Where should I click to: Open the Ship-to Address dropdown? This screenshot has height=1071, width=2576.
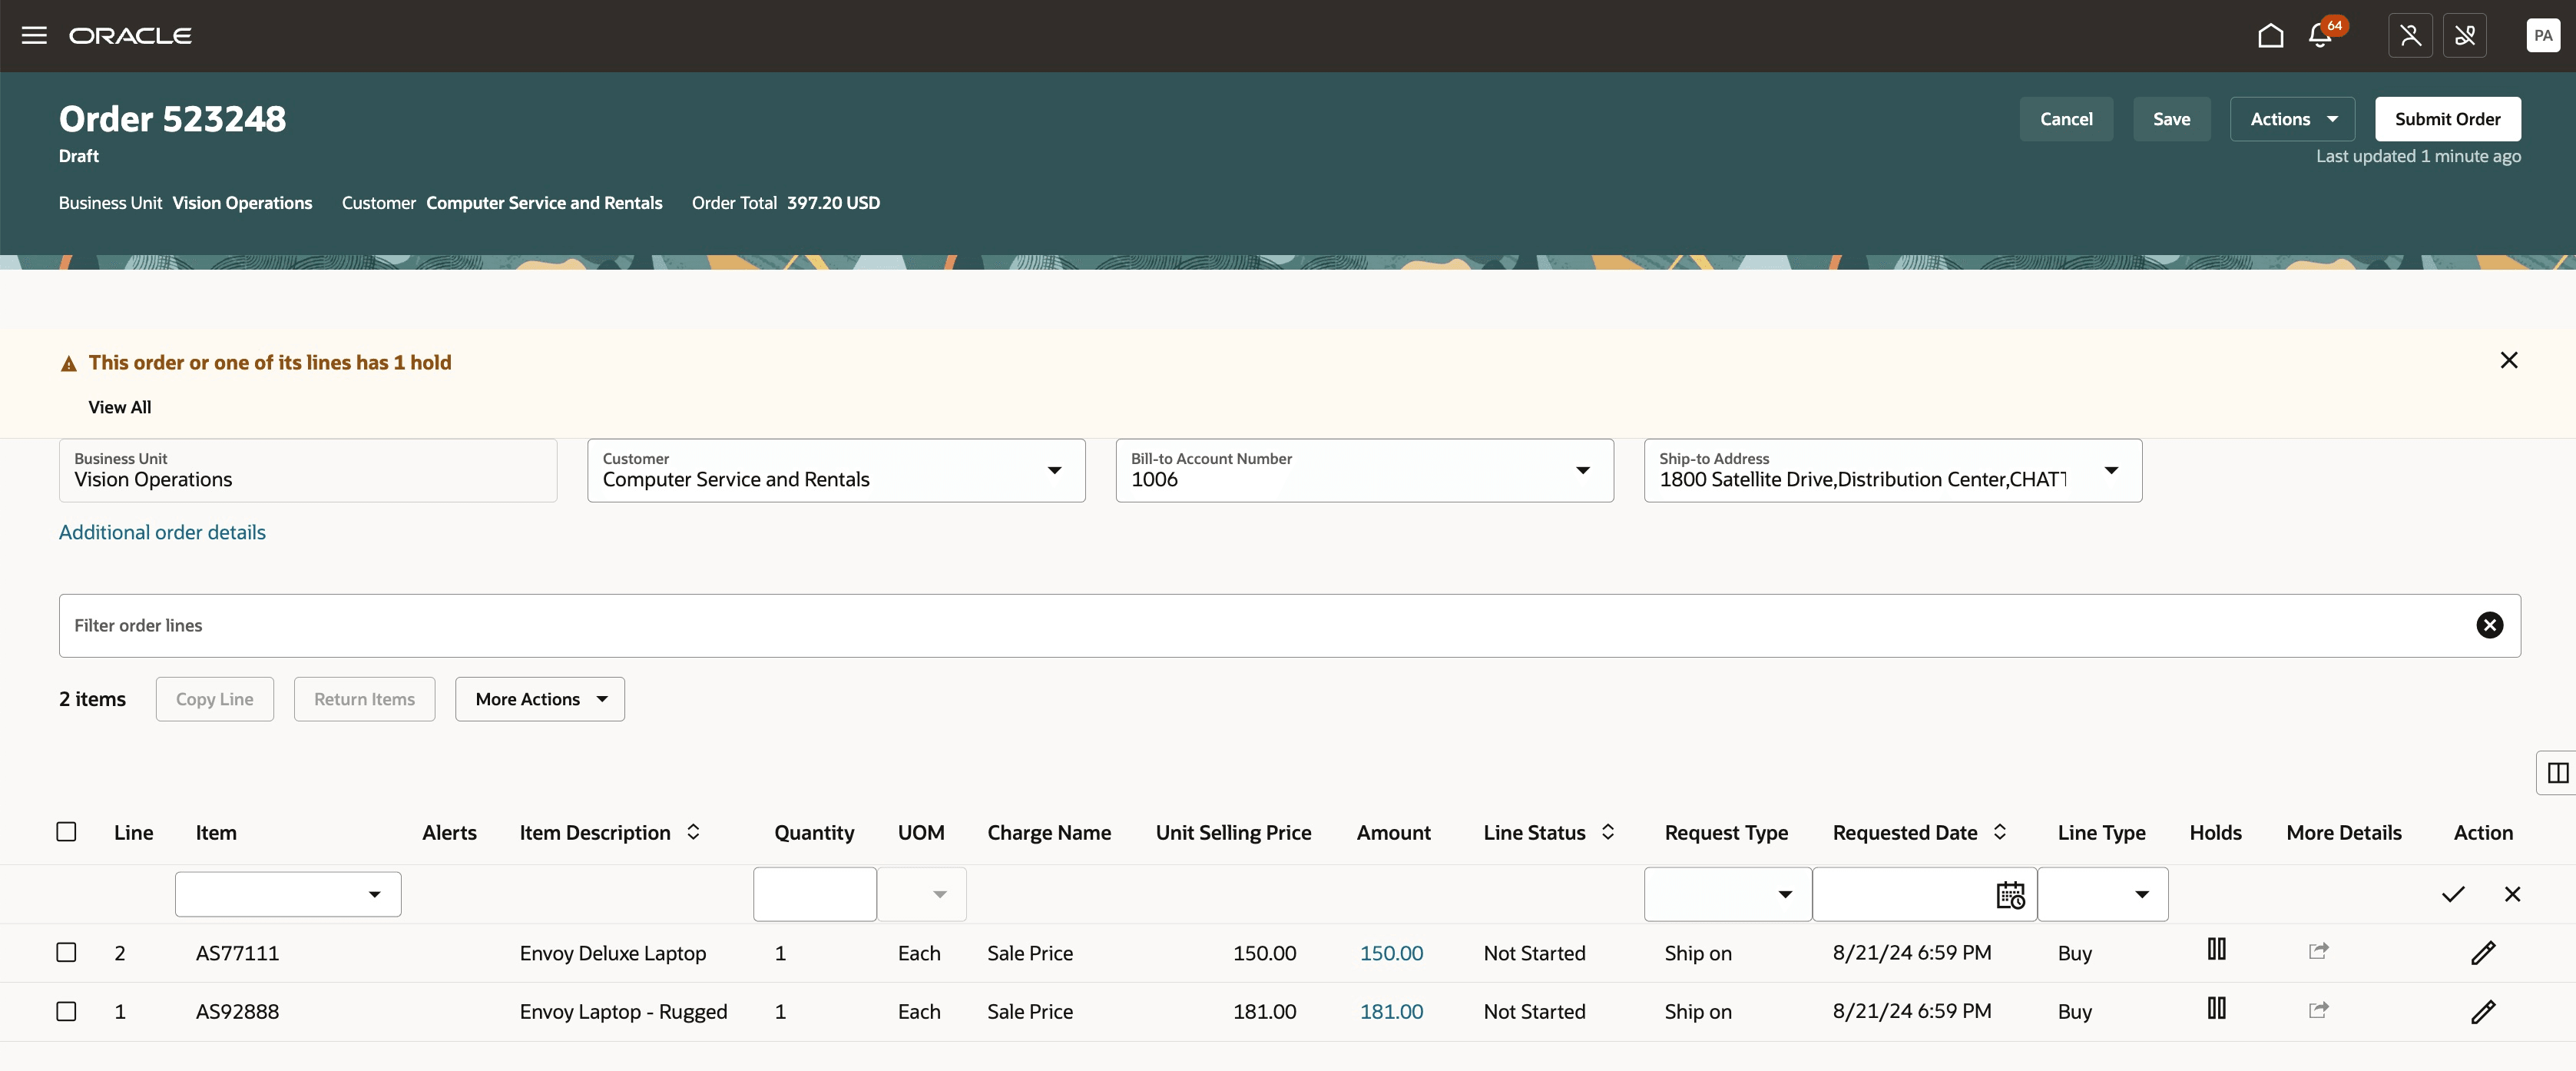(2111, 471)
